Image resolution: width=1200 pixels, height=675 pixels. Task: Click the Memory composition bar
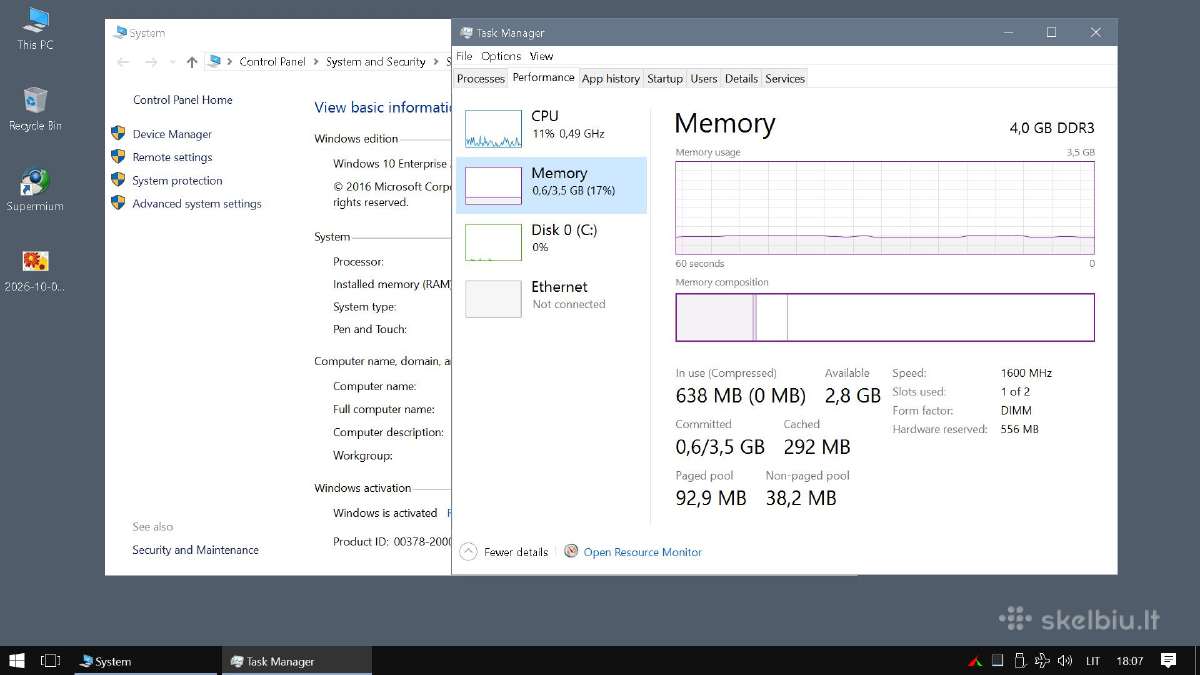click(x=885, y=317)
